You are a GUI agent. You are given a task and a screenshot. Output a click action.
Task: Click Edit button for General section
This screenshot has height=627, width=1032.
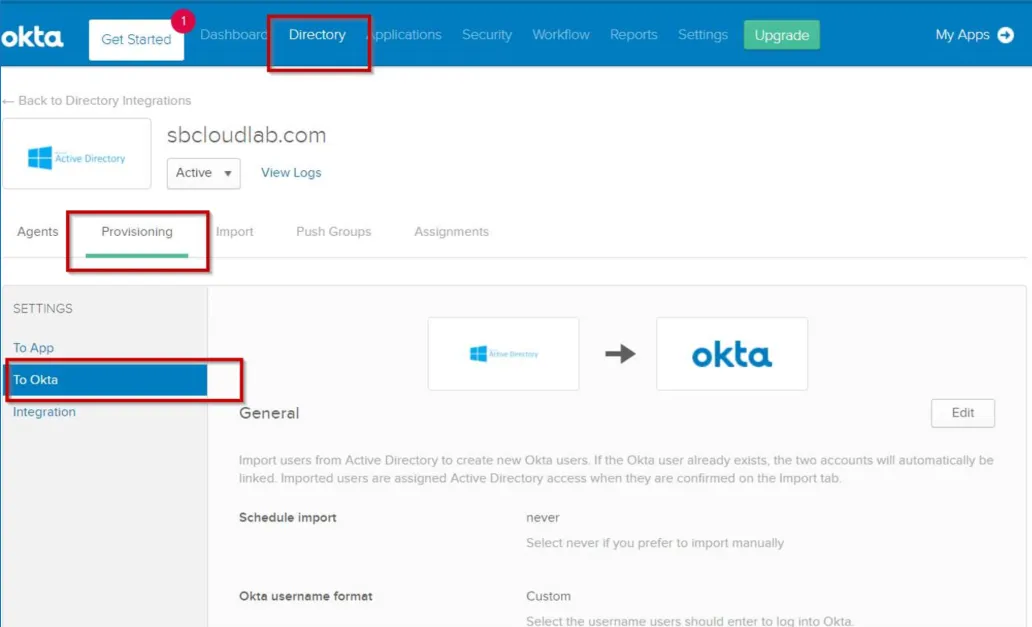pyautogui.click(x=963, y=413)
